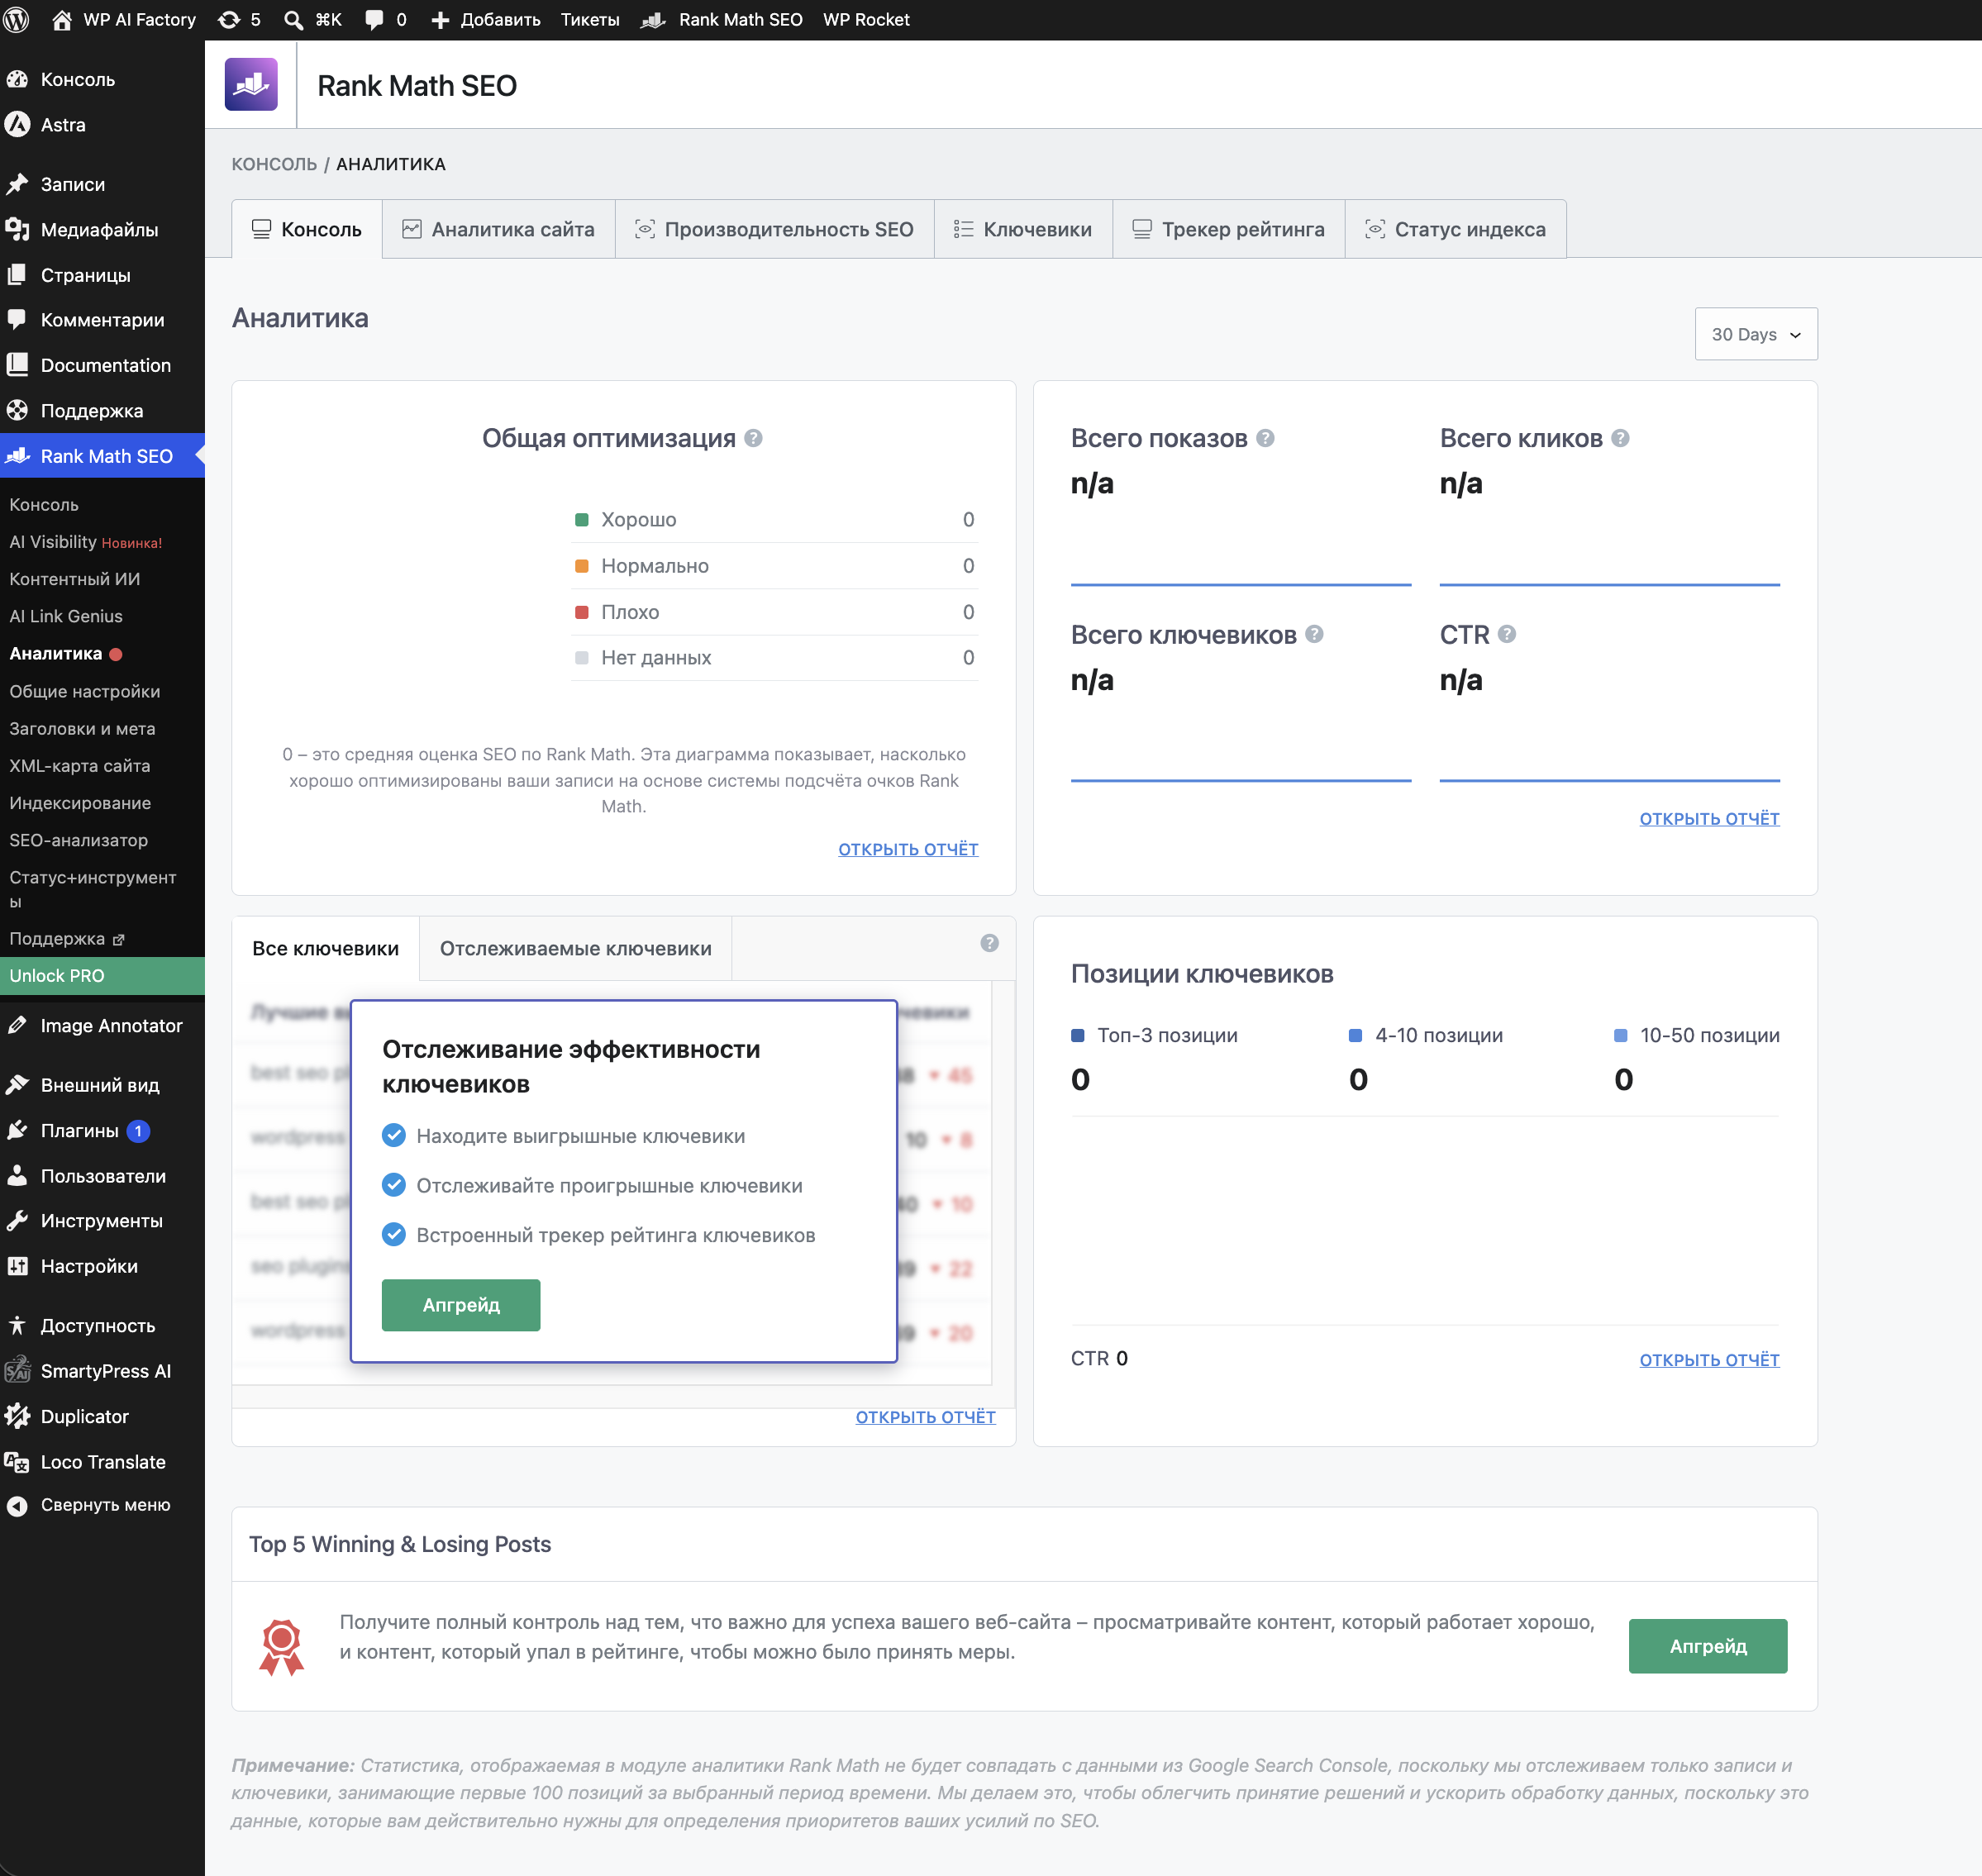
Task: Open the 30 Days period dropdown
Action: pyautogui.click(x=1756, y=334)
